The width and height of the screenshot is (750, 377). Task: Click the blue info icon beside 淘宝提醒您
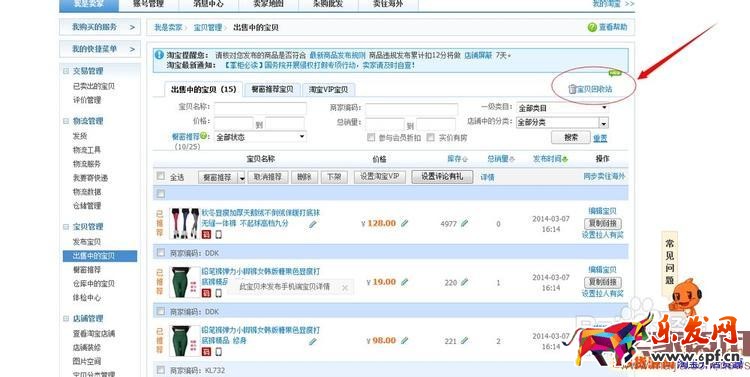pos(160,55)
